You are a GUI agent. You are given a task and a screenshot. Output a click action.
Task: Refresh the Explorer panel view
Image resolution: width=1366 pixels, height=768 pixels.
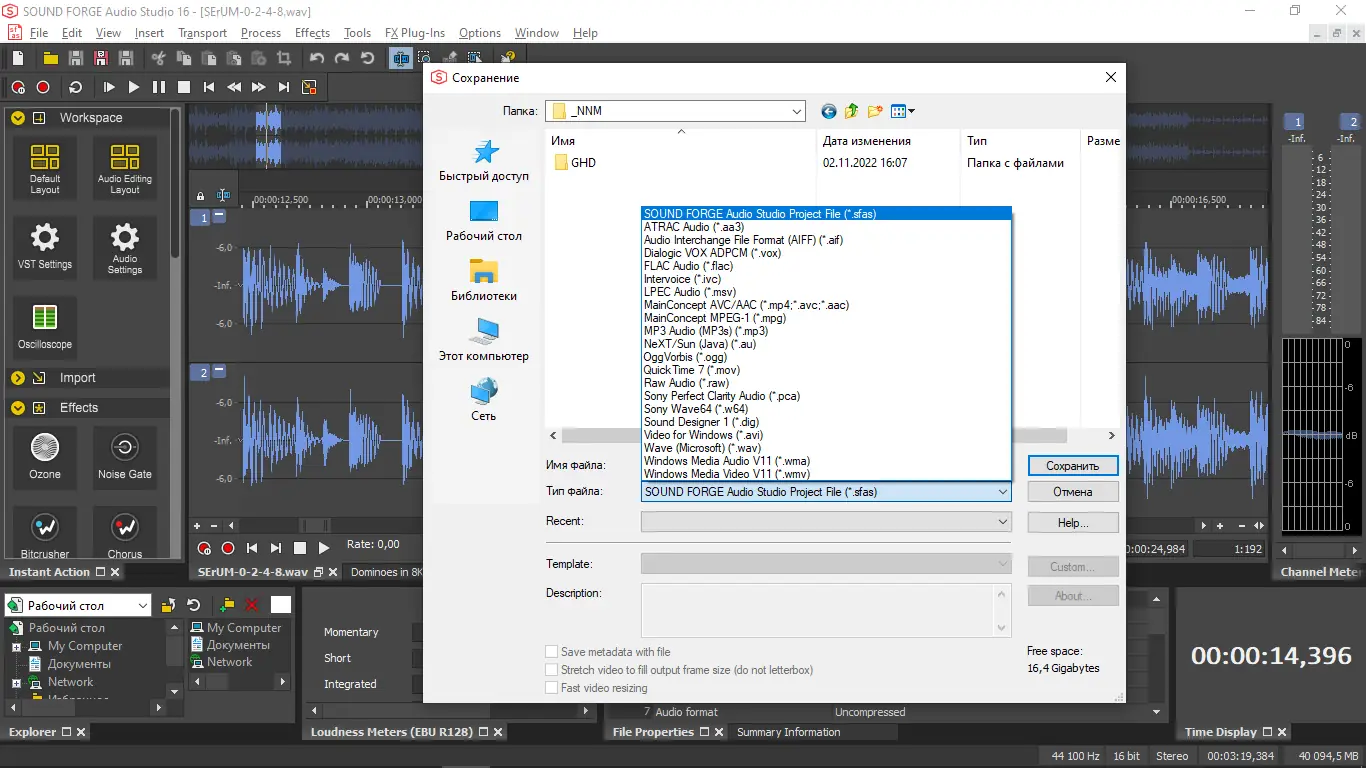[x=194, y=605]
